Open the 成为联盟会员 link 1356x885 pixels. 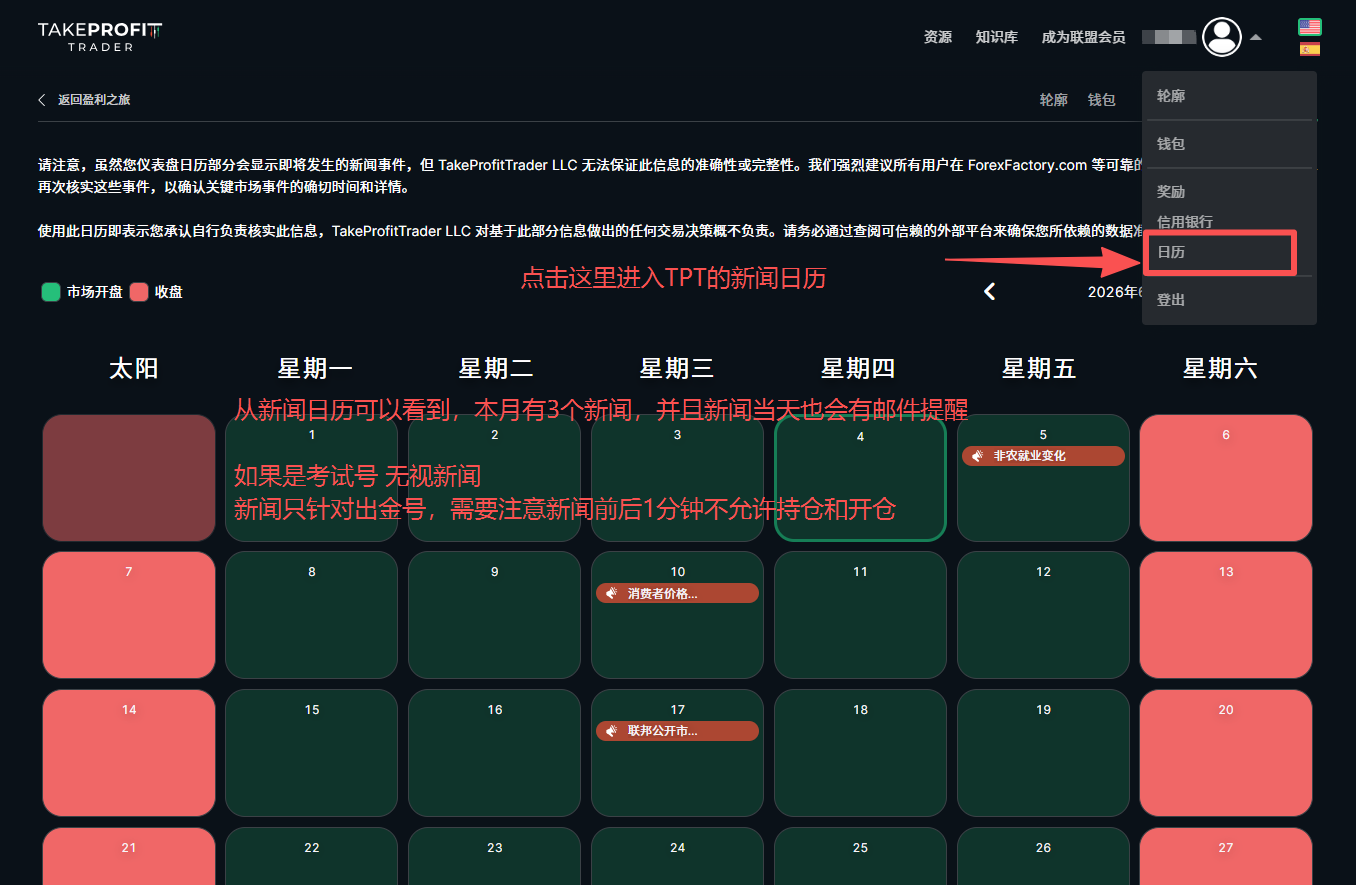click(x=1083, y=37)
